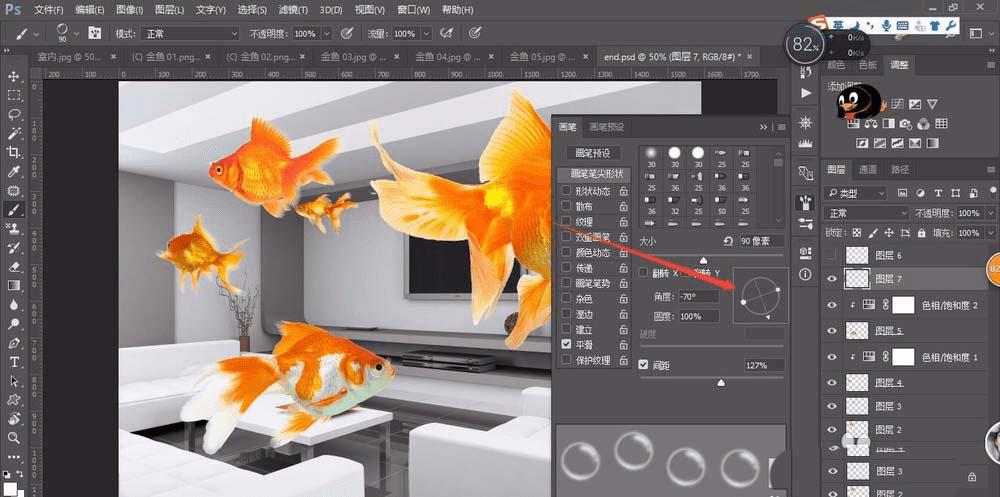Select the Hand tool

pyautogui.click(x=13, y=419)
